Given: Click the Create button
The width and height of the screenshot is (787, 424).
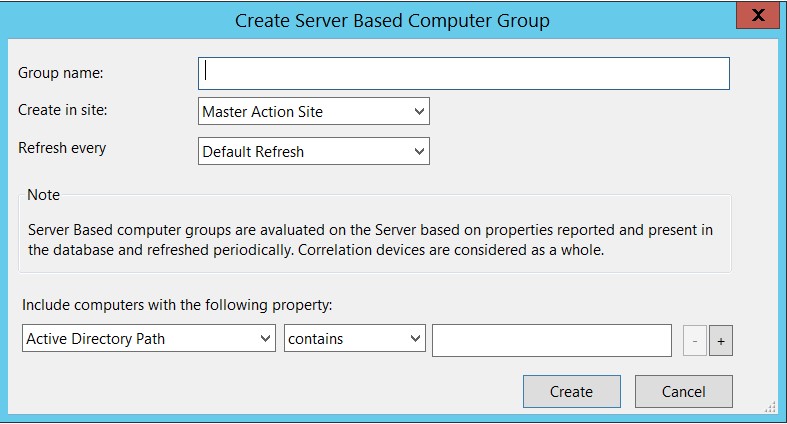Looking at the screenshot, I should (x=571, y=391).
